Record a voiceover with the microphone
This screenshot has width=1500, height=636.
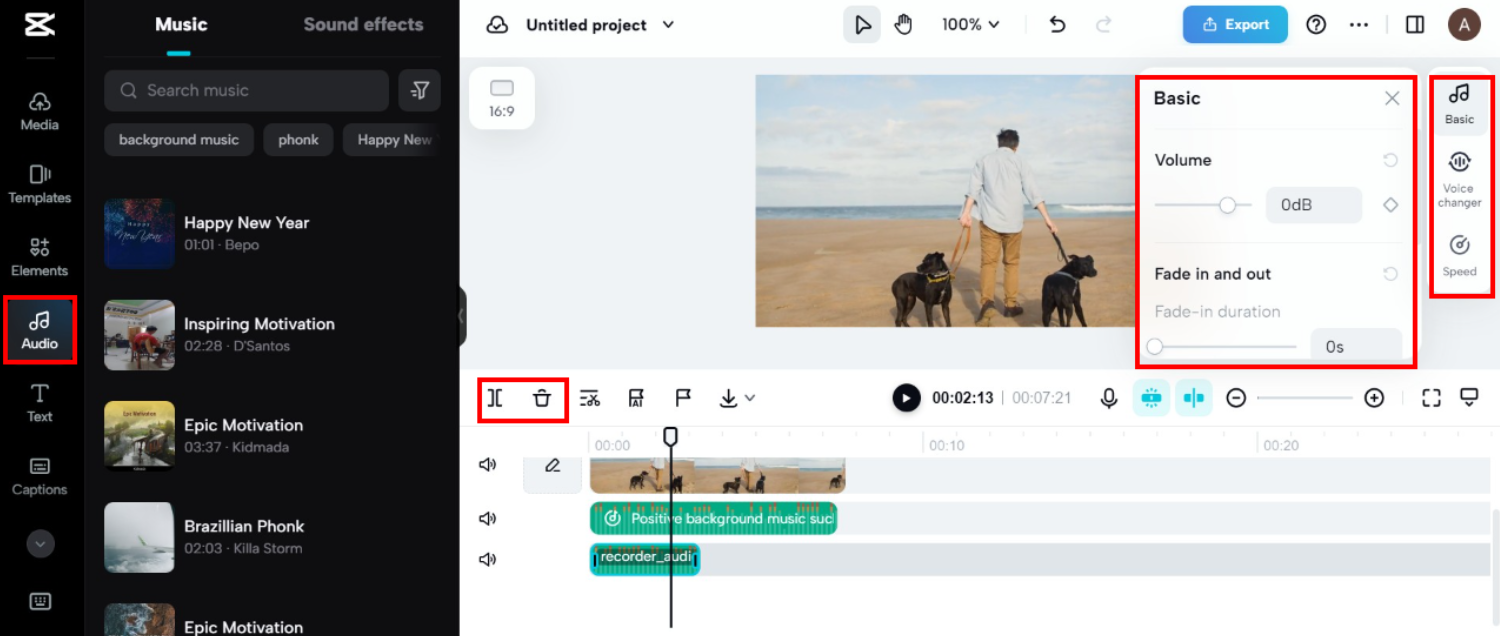(x=1108, y=398)
